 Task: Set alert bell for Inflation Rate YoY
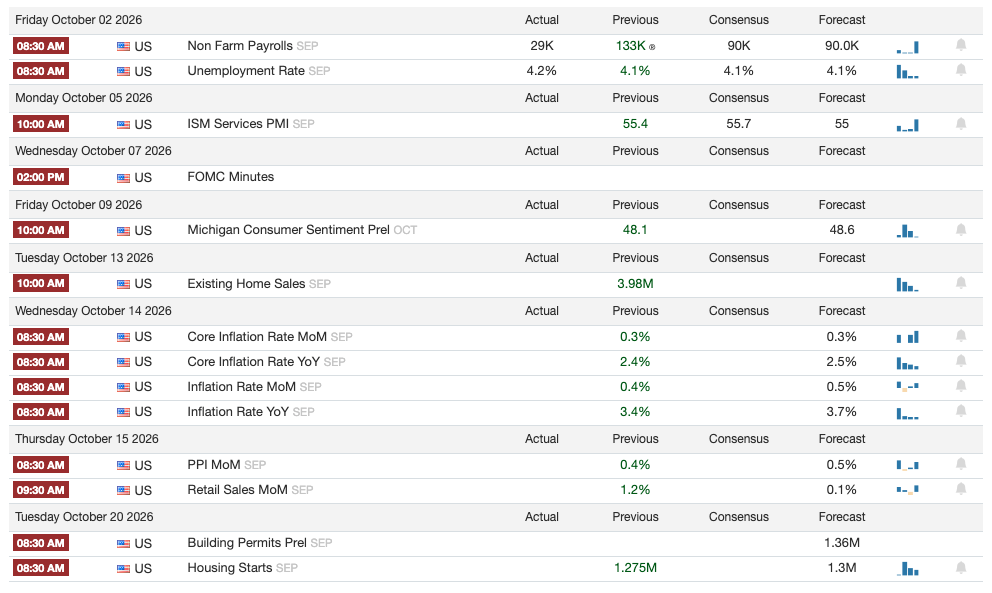coord(960,411)
